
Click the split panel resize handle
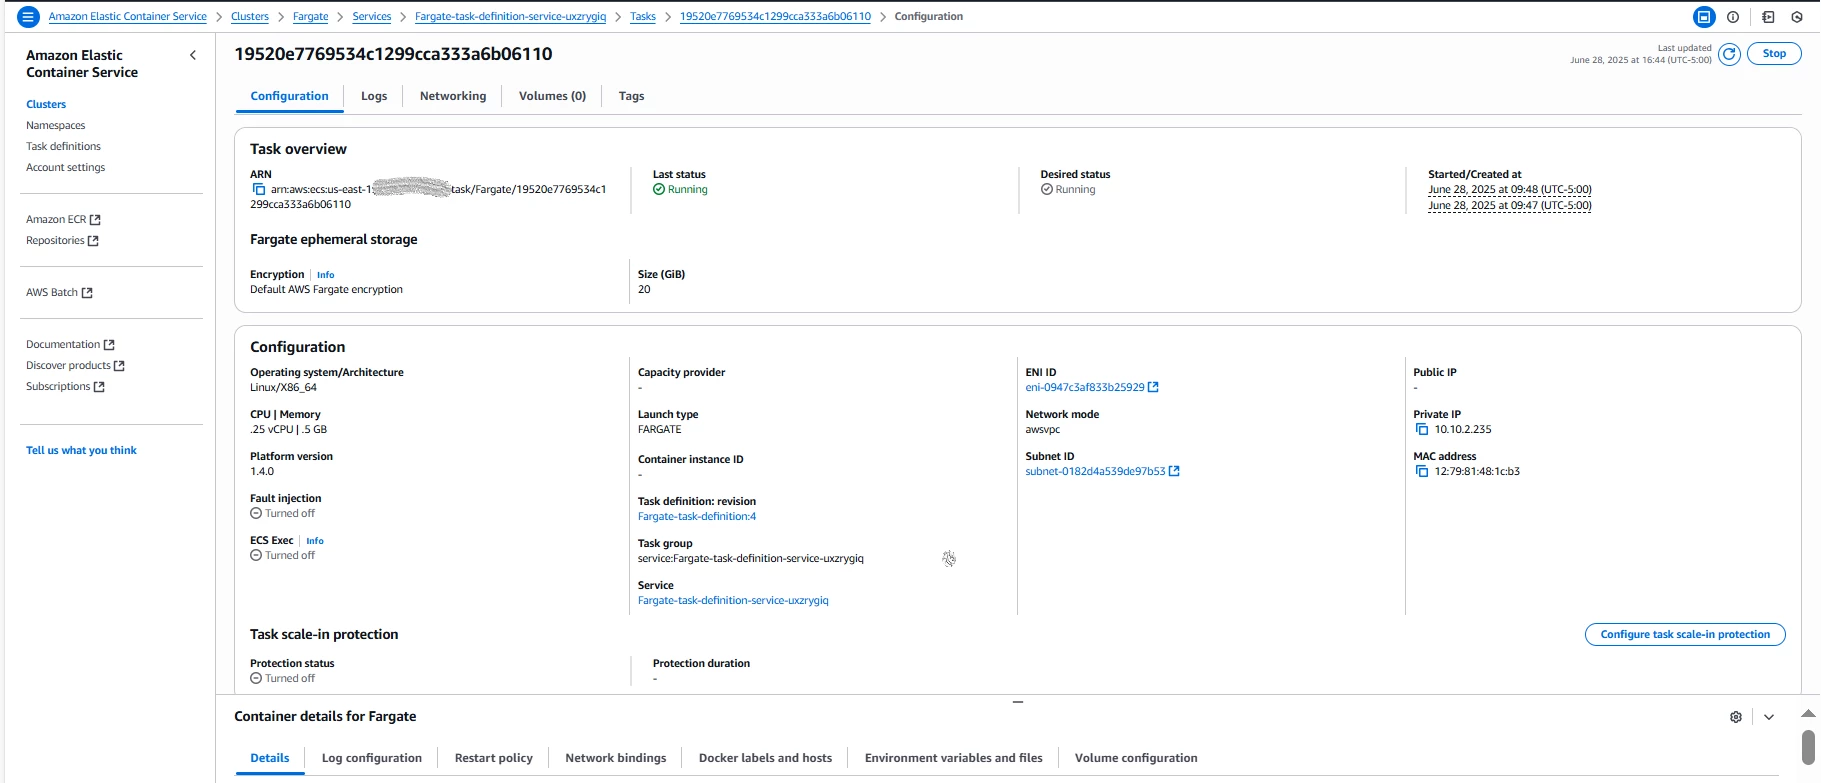coord(1018,702)
